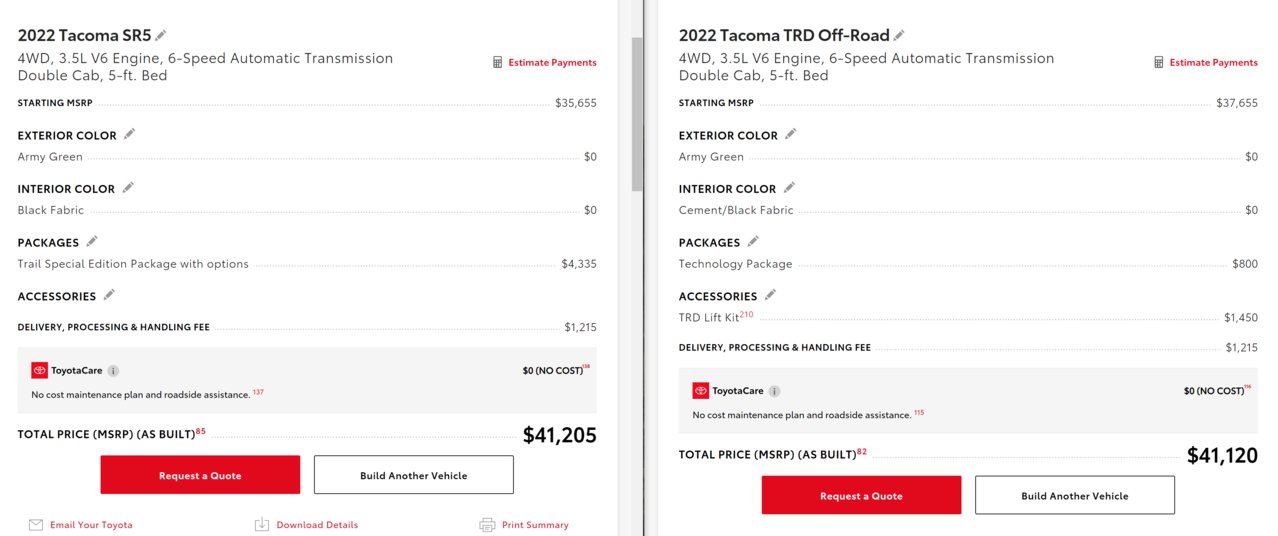Open ToyotaCare info icon in SR5 panel
Image resolution: width=1278 pixels, height=536 pixels.
[113, 371]
